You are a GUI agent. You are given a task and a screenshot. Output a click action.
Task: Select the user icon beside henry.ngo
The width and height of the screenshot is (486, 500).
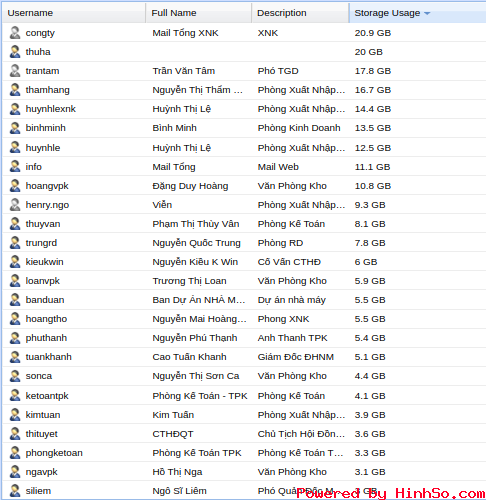tap(15, 205)
